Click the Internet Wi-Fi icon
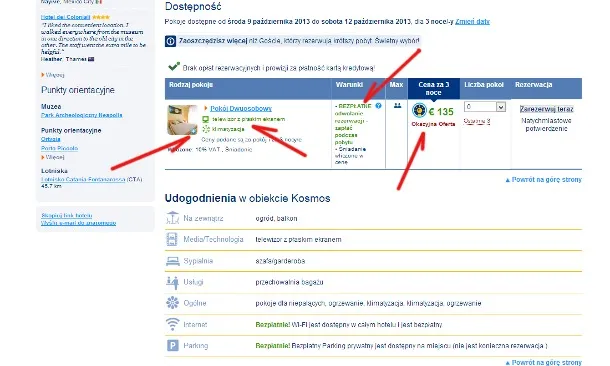The height and width of the screenshot is (366, 610). point(172,324)
